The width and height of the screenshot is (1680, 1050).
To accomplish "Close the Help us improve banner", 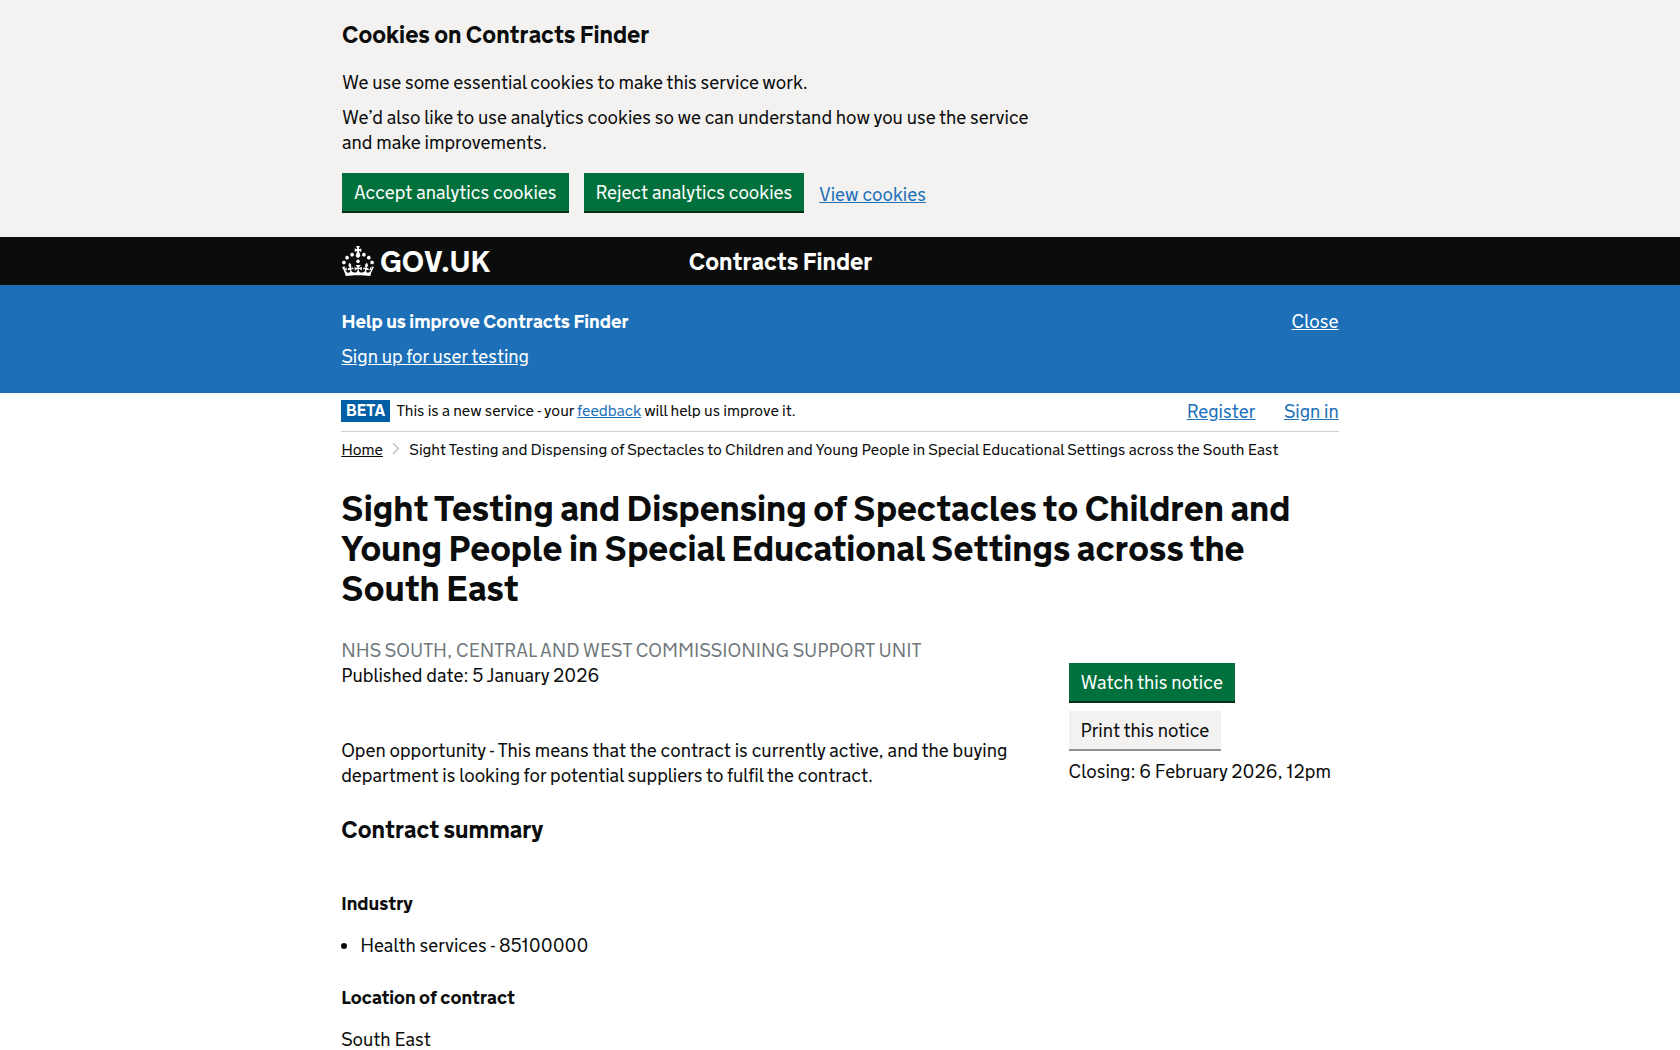I will (x=1314, y=322).
